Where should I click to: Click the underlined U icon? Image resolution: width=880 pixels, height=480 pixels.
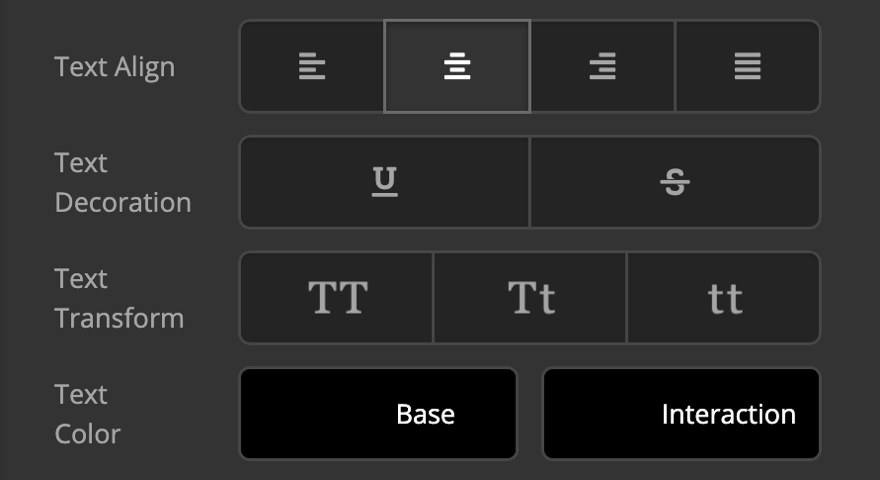385,181
